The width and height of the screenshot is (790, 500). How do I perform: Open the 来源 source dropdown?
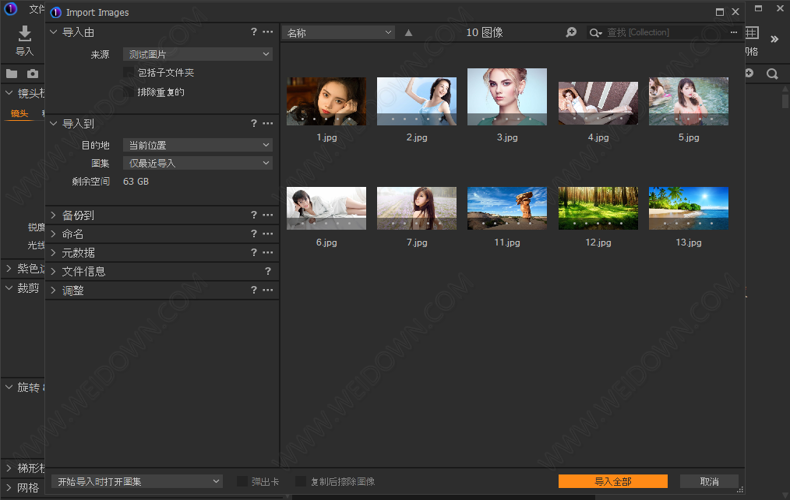[x=198, y=54]
